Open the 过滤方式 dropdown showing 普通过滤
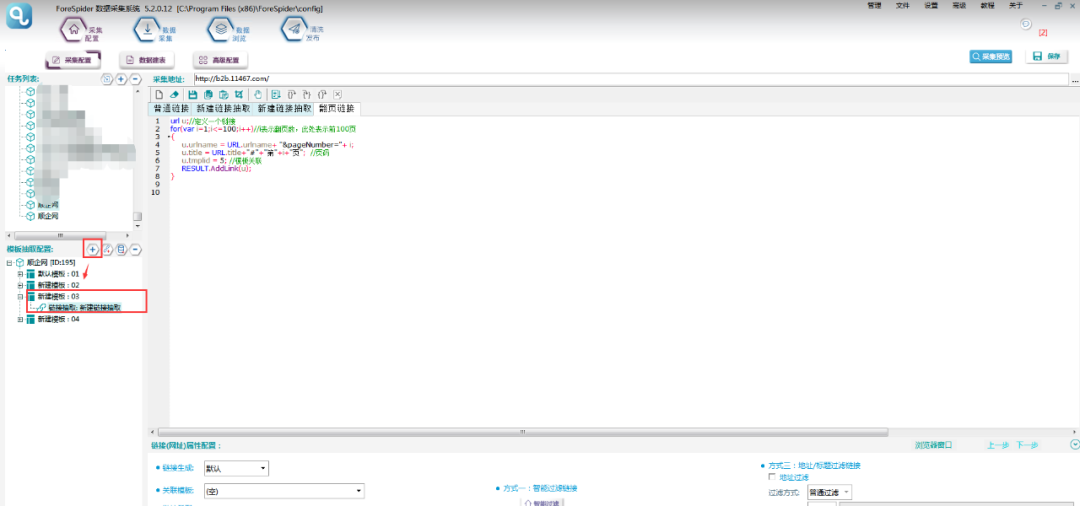Viewport: 1080px width, 506px height. click(829, 492)
